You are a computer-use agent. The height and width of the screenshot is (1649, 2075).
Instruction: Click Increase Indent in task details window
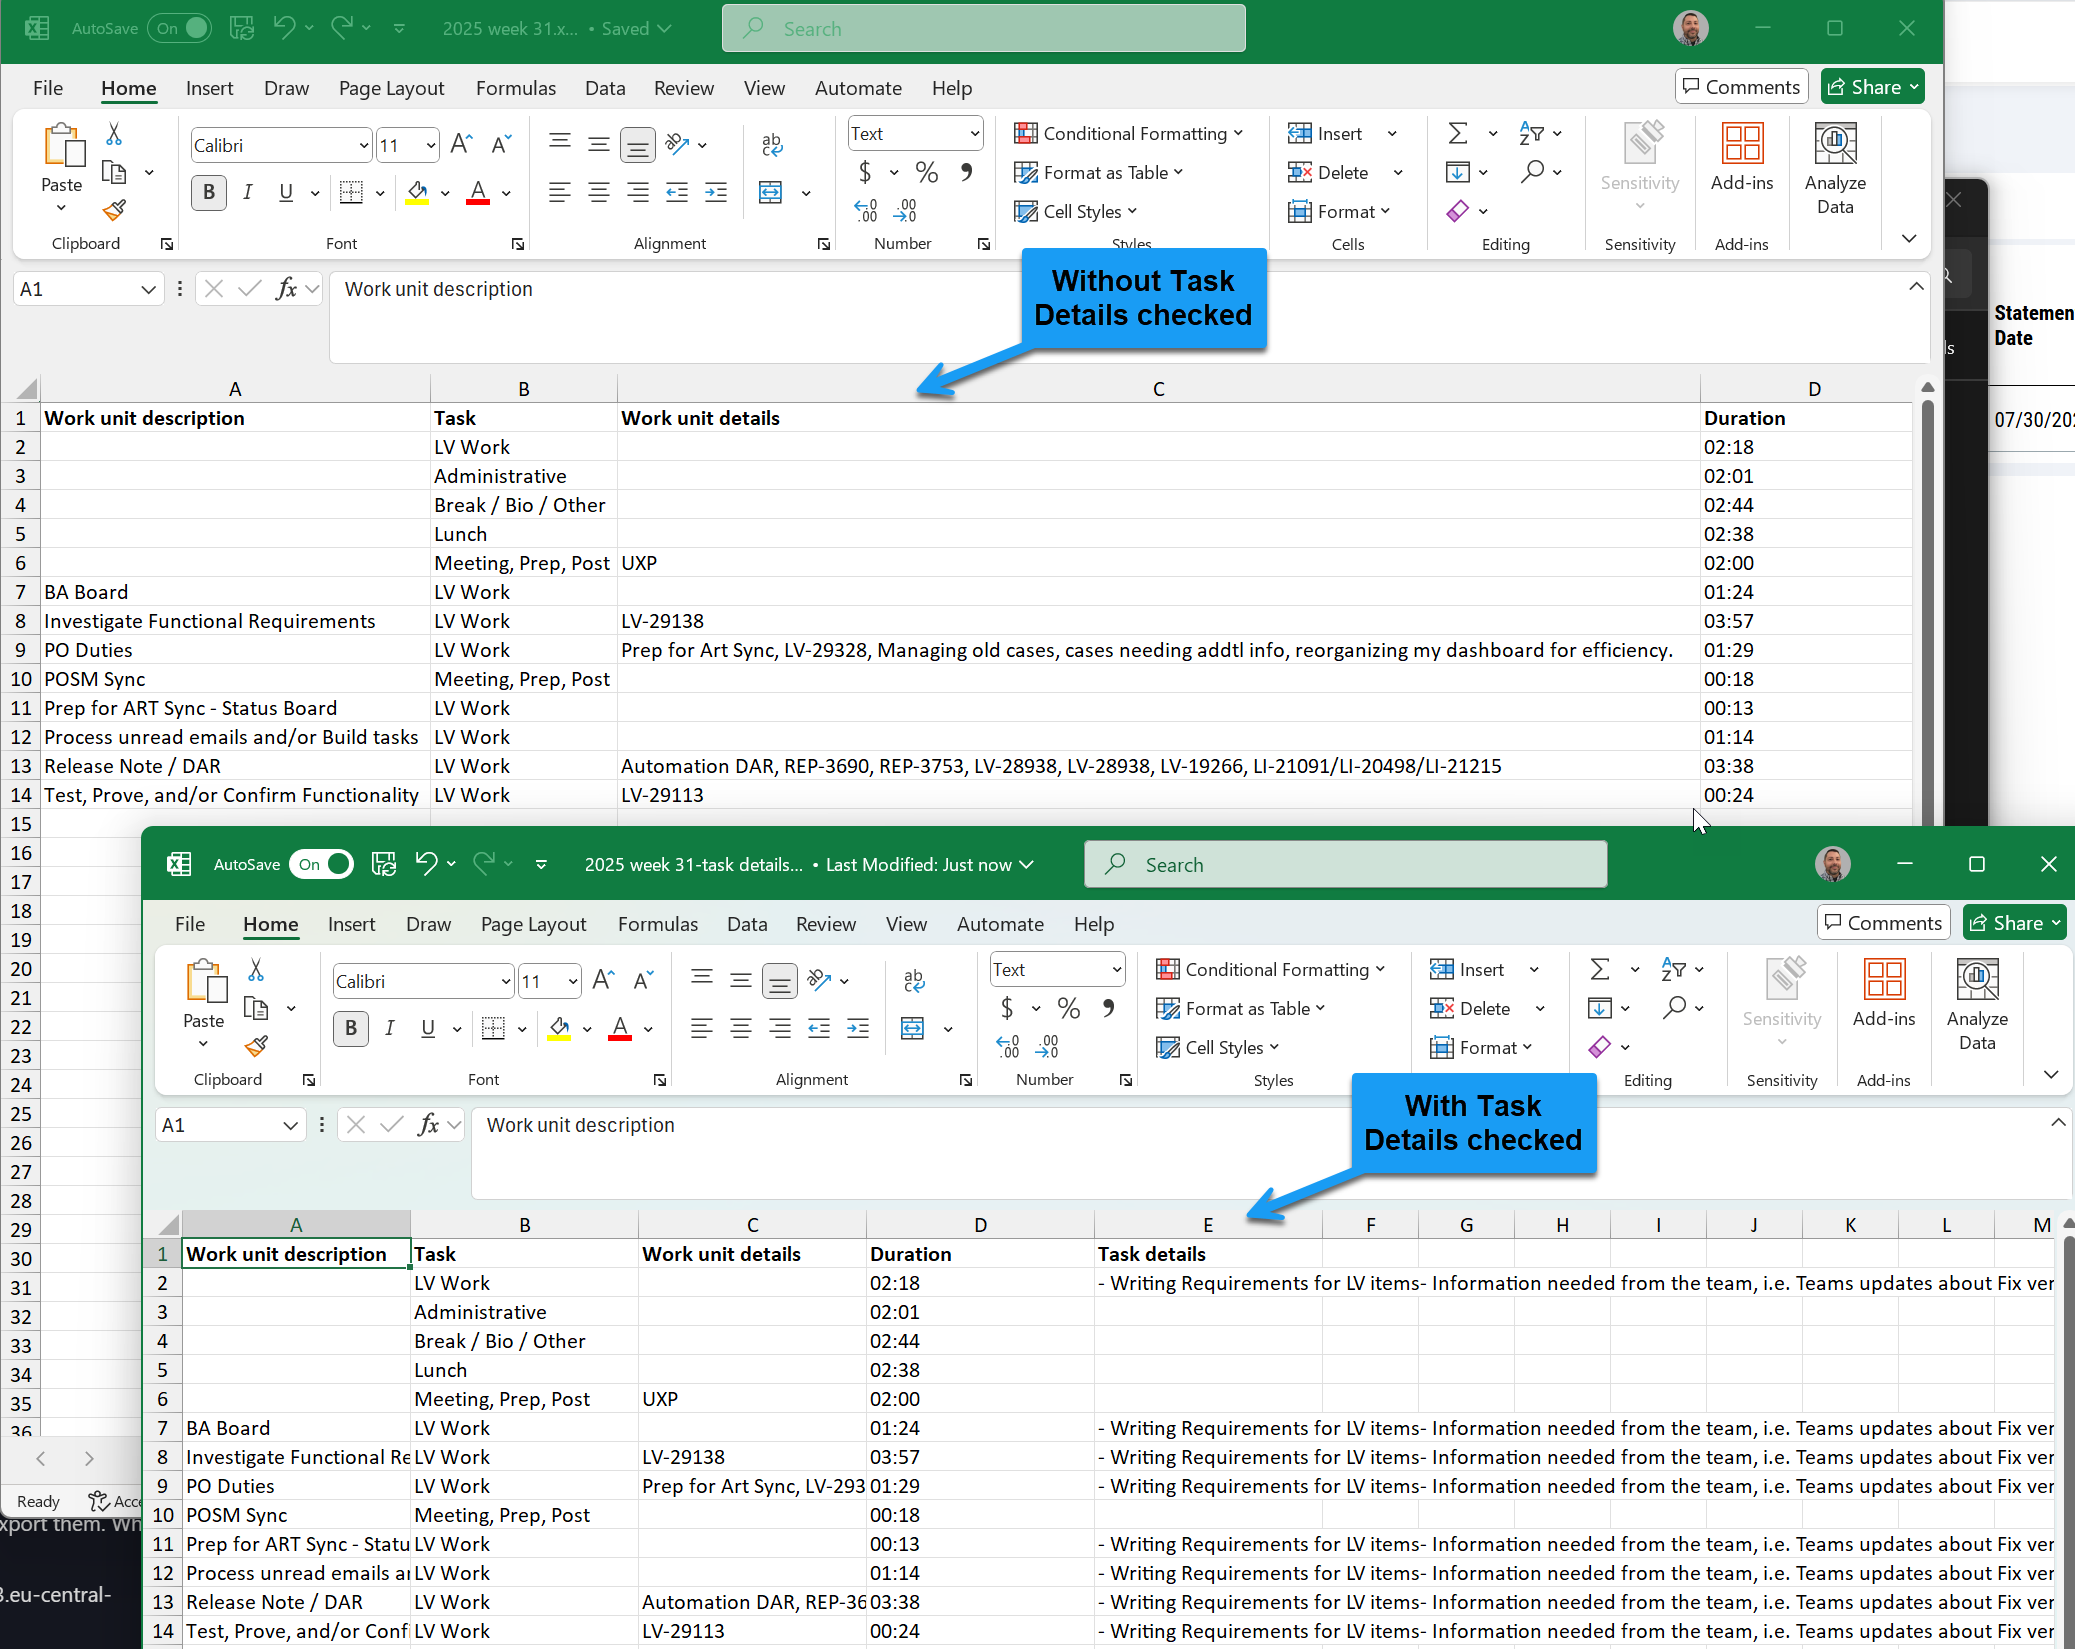point(858,1028)
